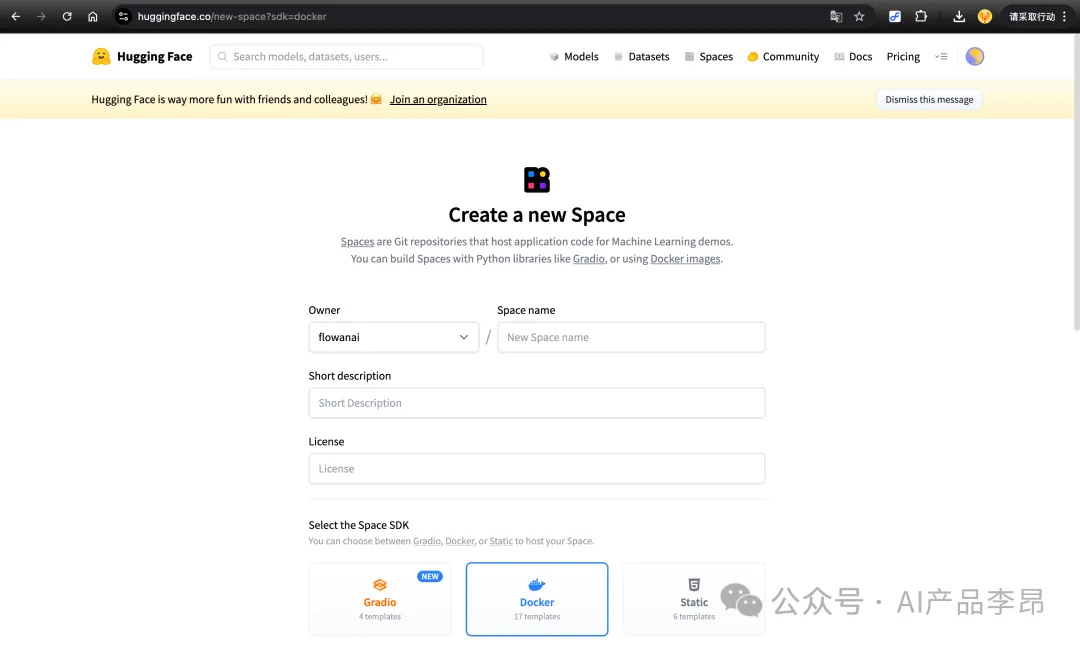The height and width of the screenshot is (645, 1080).
Task: Click into the Space name input field
Action: pyautogui.click(x=631, y=337)
